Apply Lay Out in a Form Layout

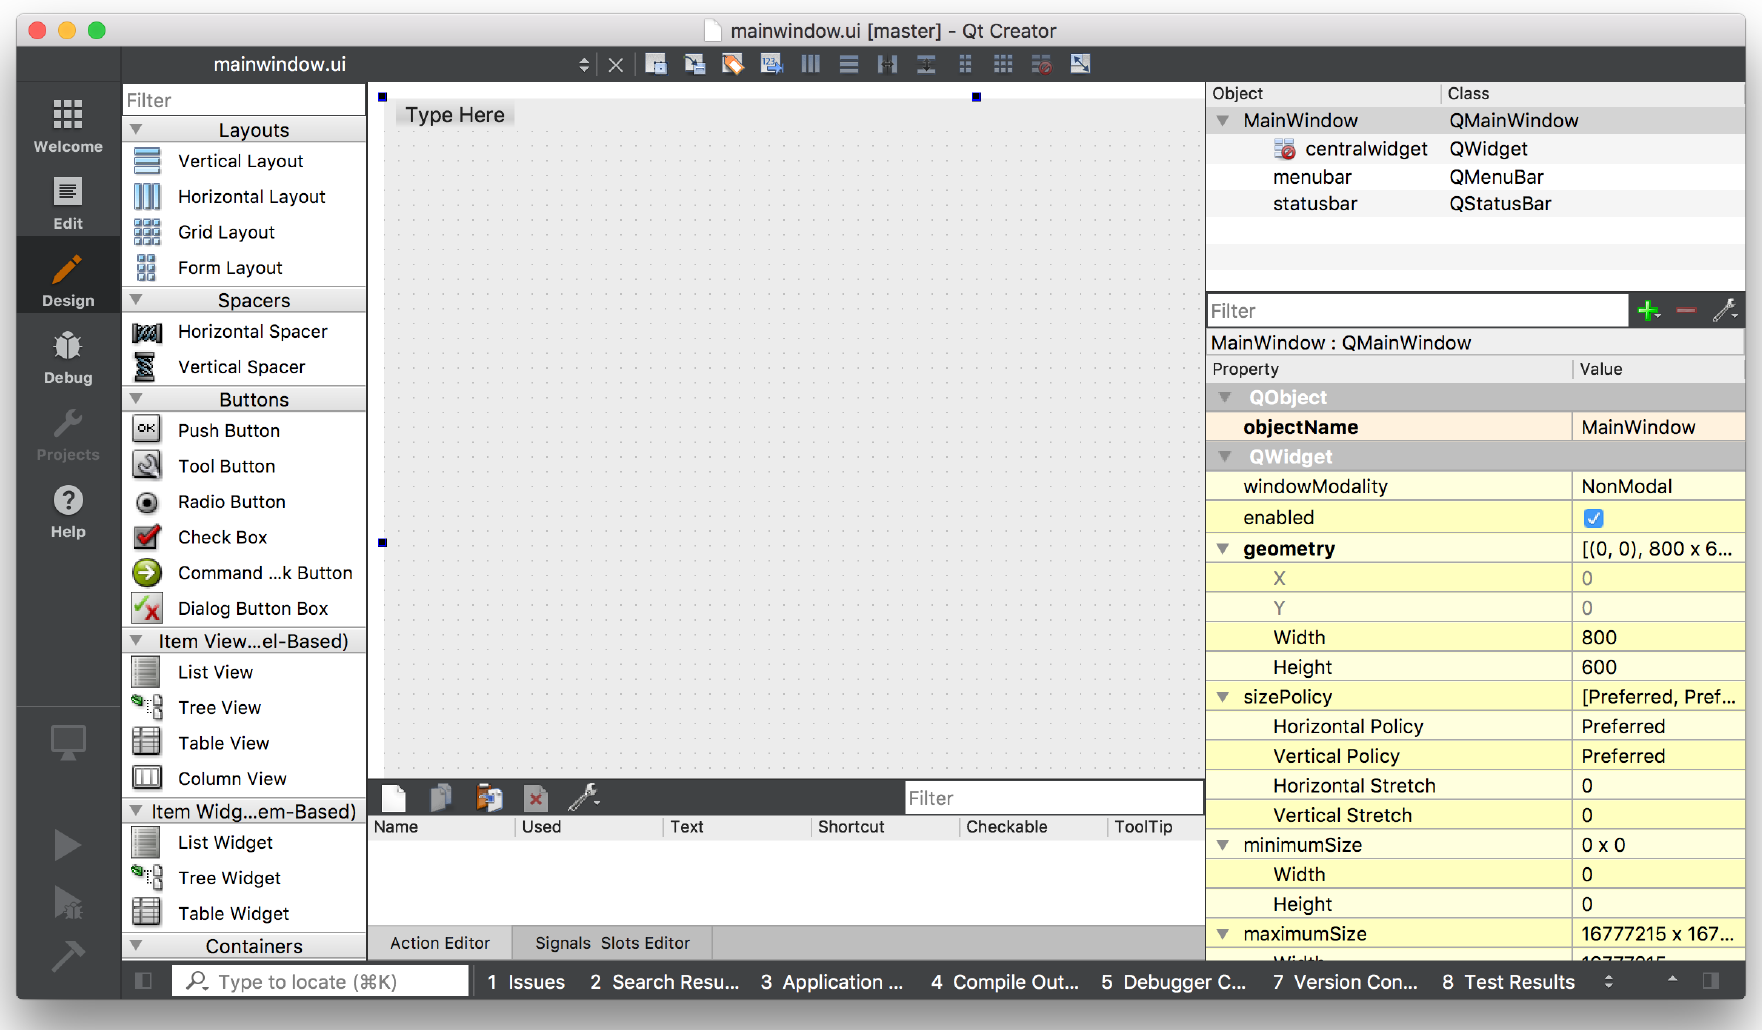[965, 64]
